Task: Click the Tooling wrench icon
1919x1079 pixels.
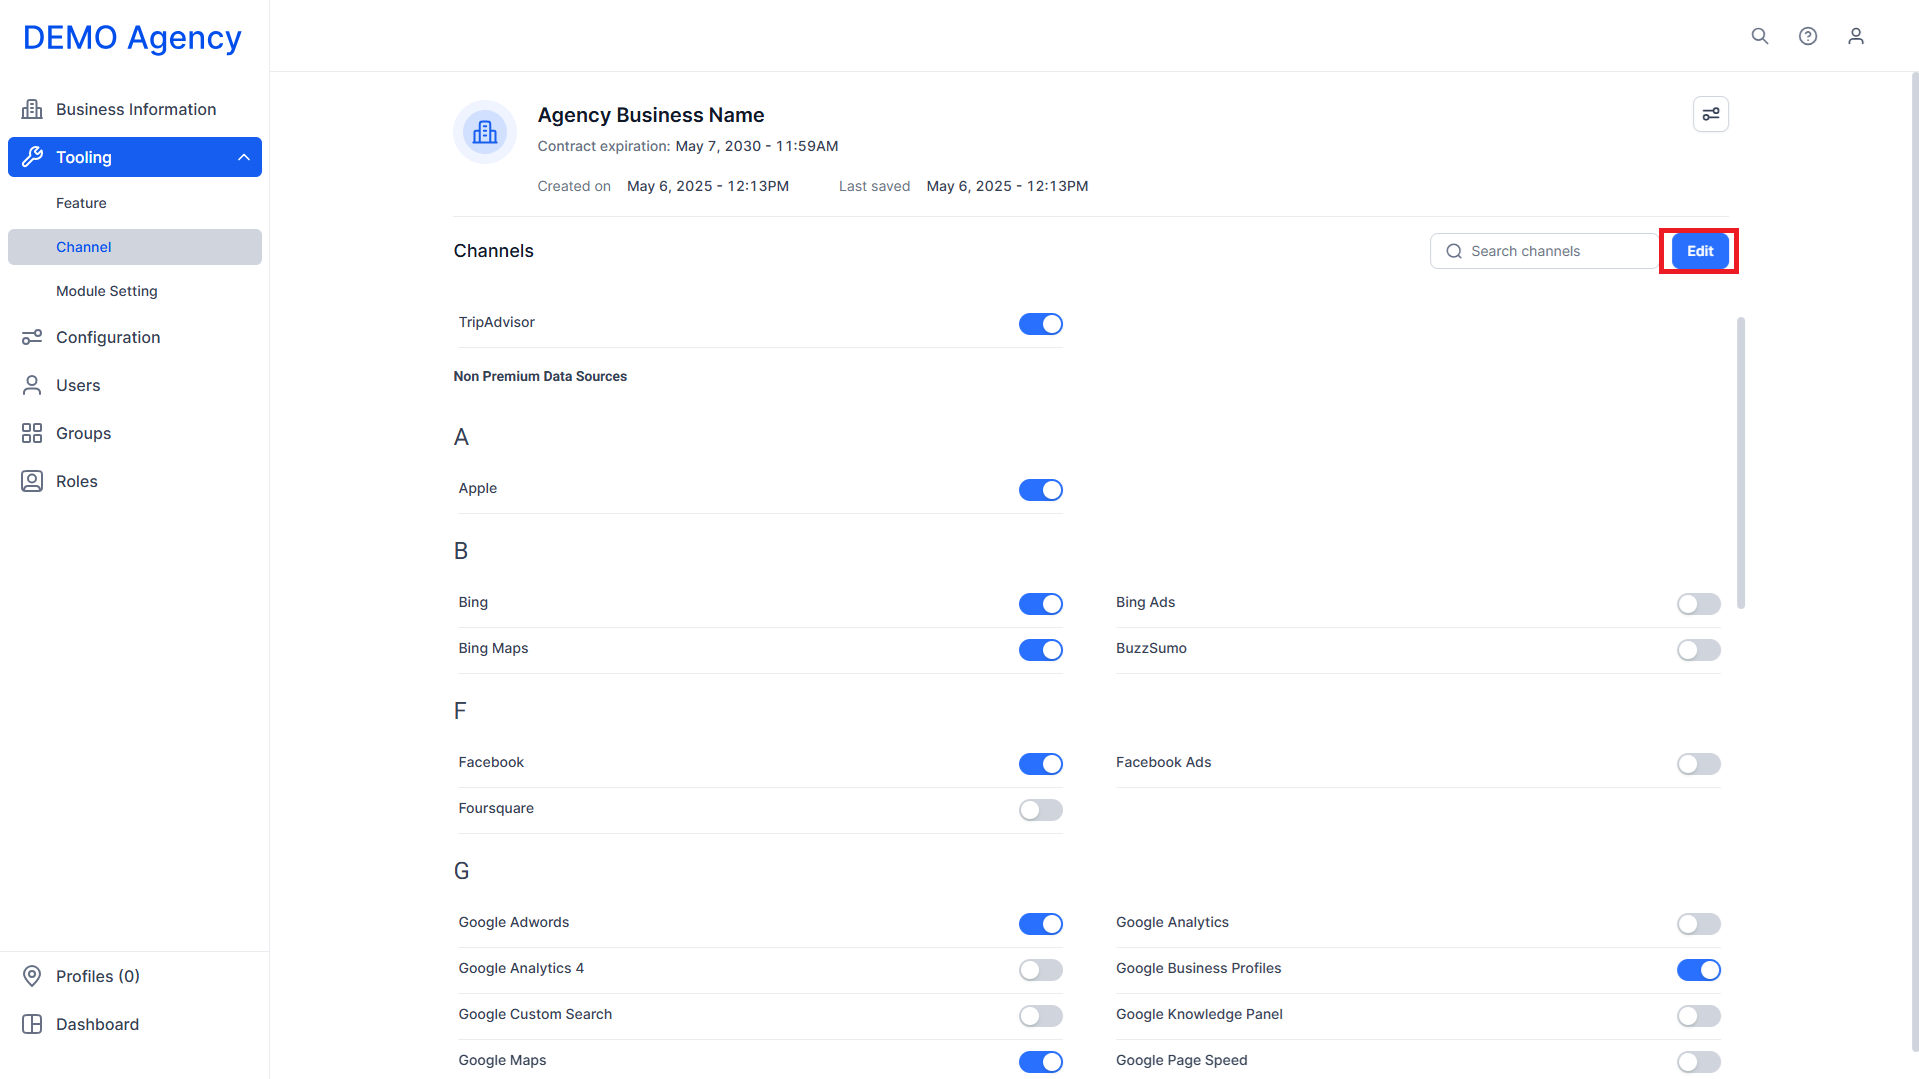Action: click(x=32, y=157)
